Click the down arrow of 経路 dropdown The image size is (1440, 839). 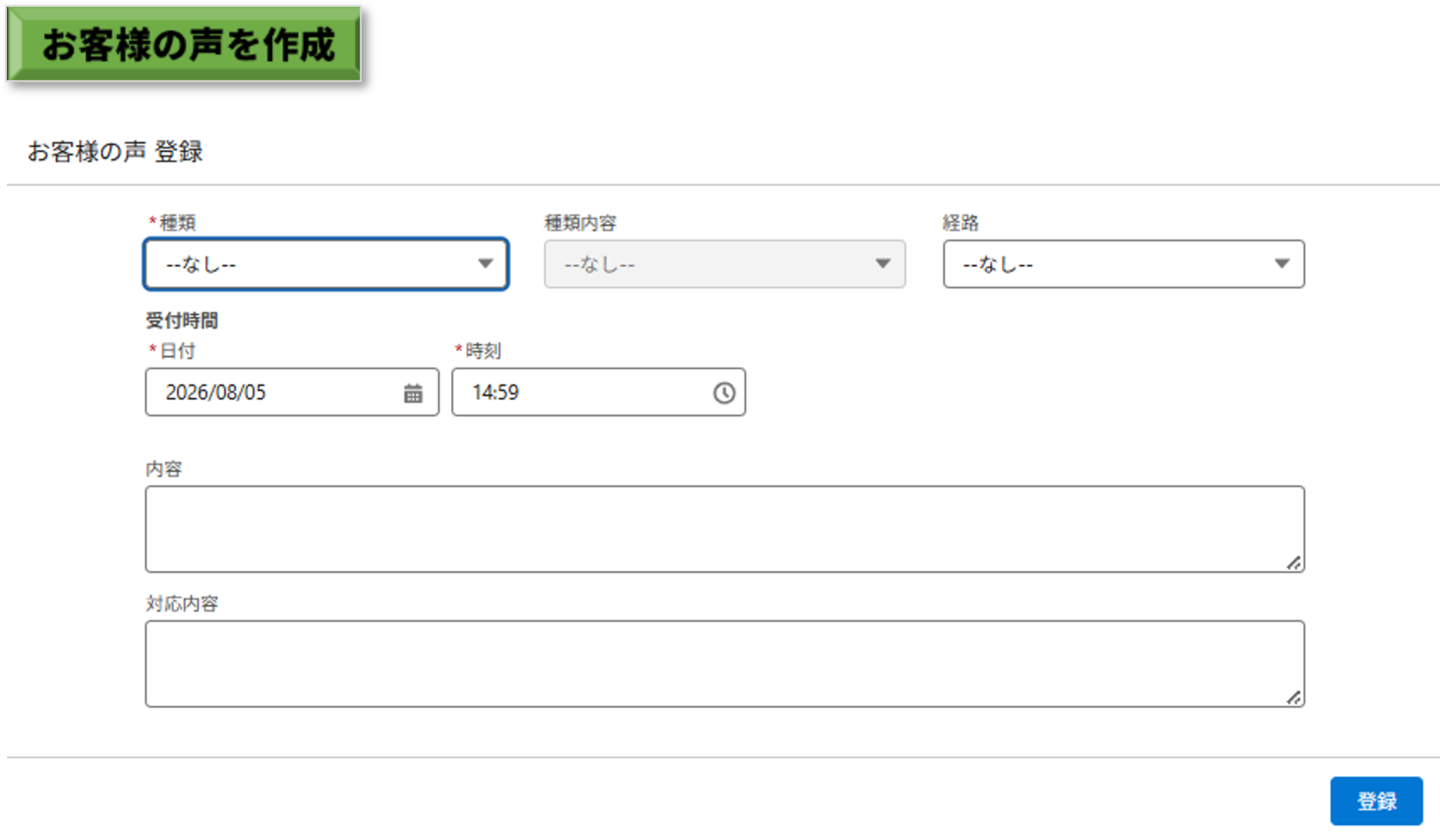(1282, 264)
